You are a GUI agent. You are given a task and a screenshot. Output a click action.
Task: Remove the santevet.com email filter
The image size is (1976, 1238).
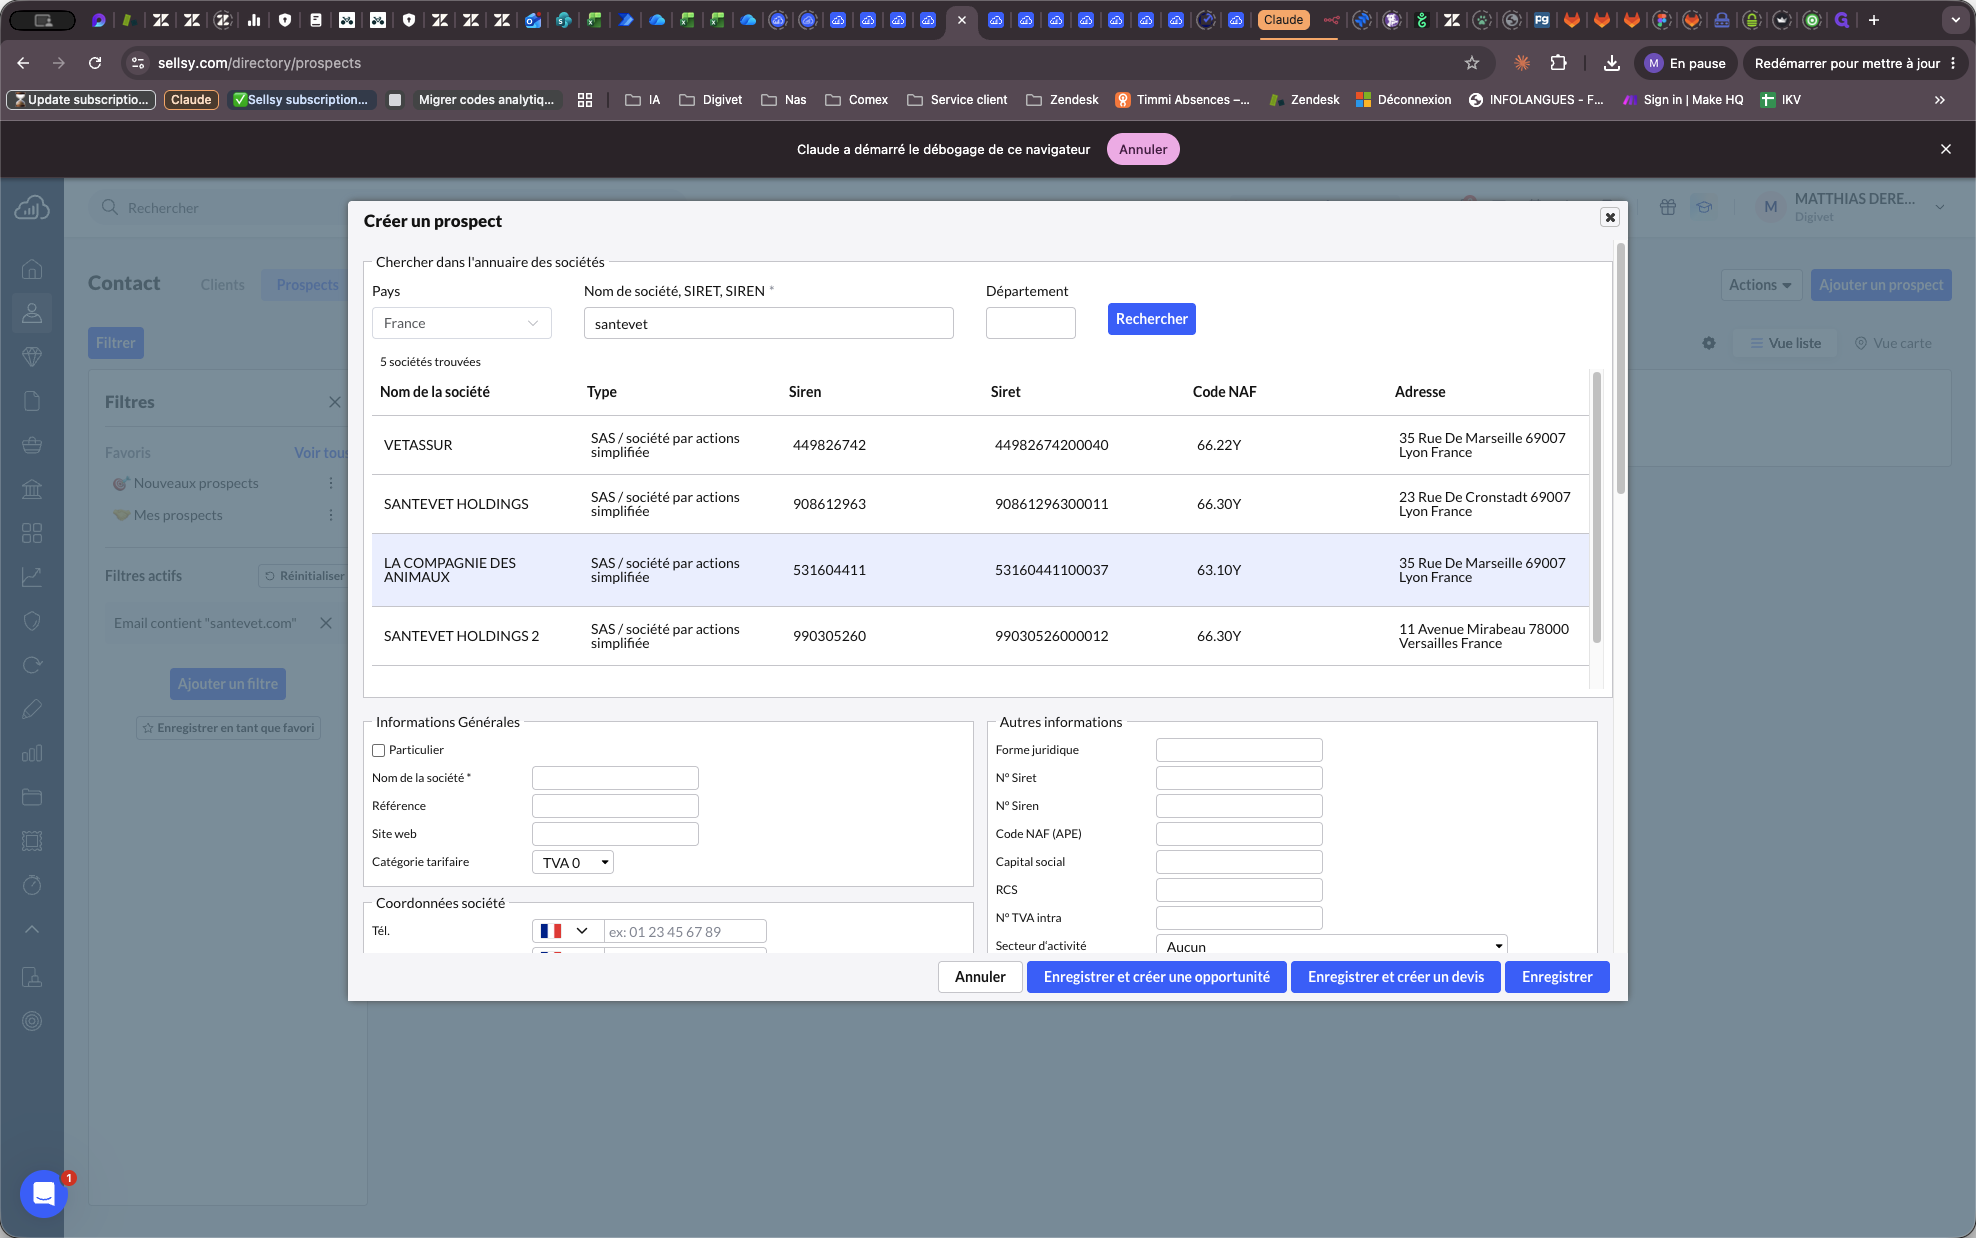coord(326,623)
